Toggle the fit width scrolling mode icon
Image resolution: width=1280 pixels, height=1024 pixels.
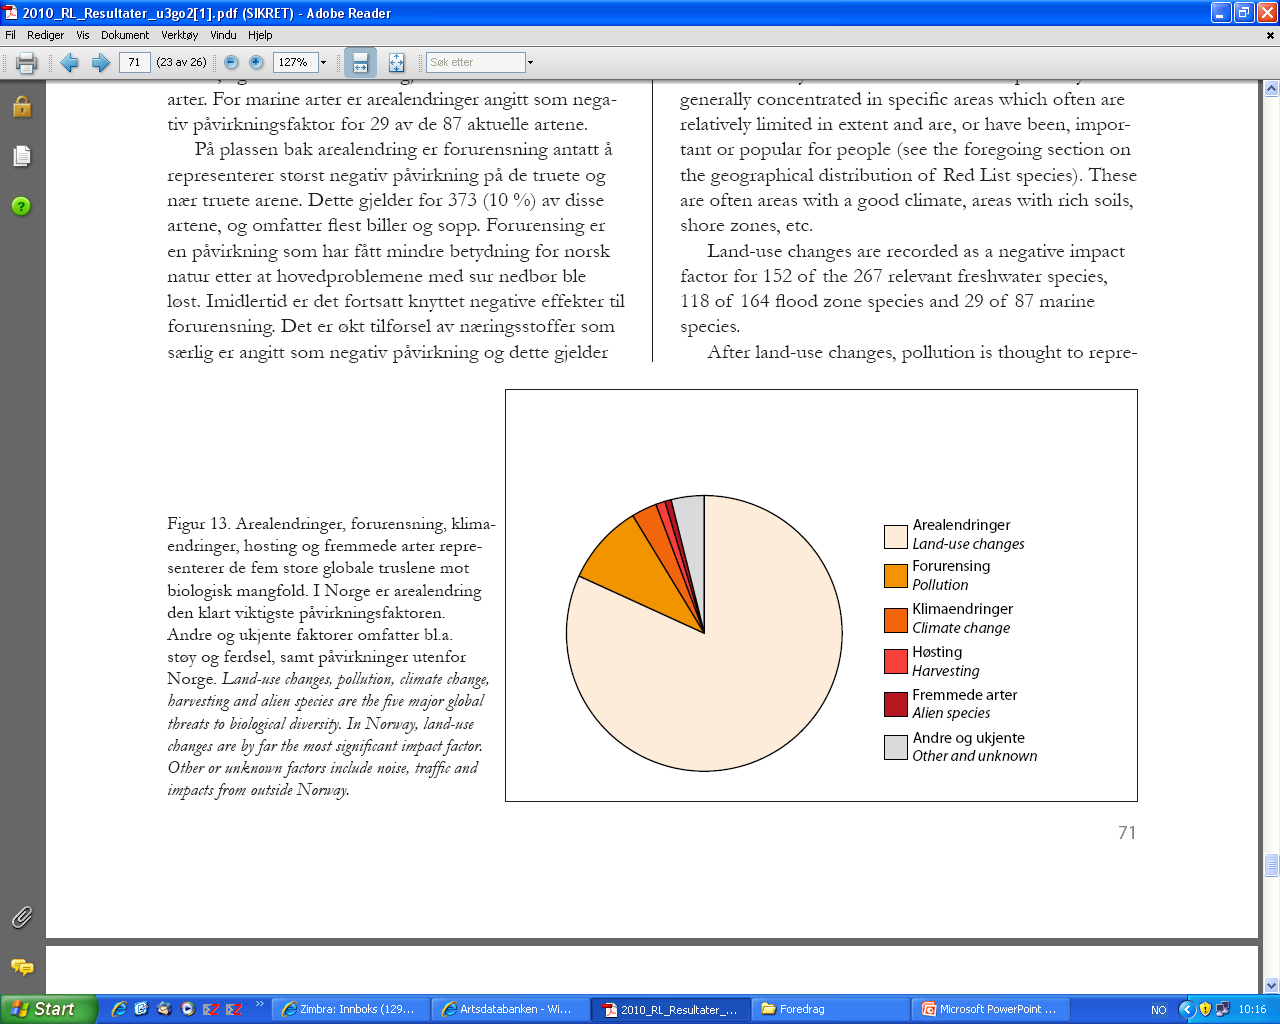[360, 63]
